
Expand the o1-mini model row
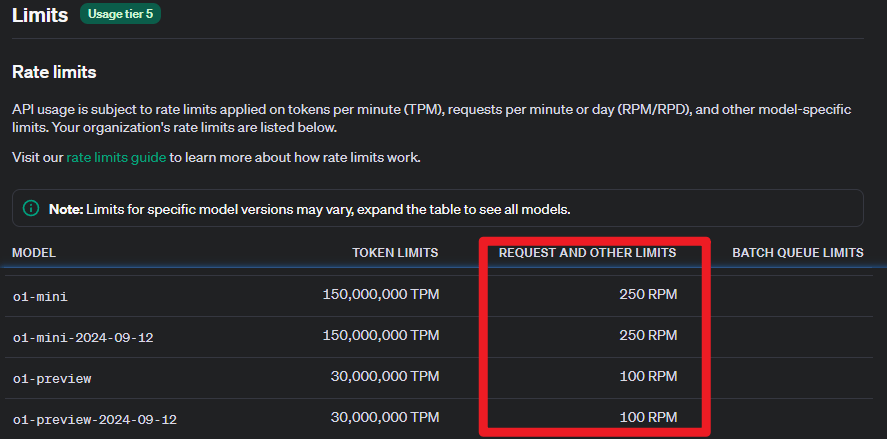[40, 296]
